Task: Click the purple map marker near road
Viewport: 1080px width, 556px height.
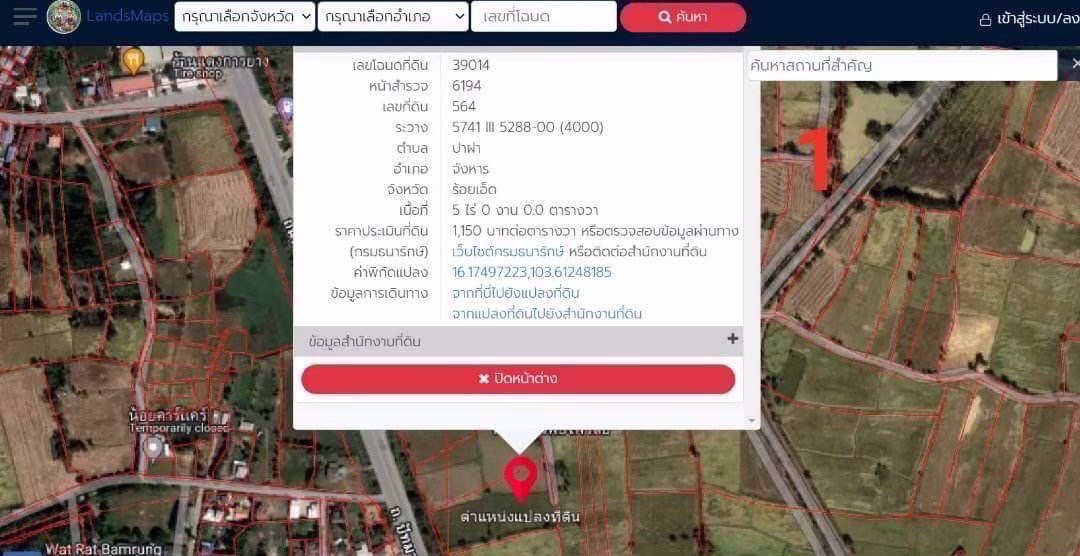Action: [x=287, y=106]
